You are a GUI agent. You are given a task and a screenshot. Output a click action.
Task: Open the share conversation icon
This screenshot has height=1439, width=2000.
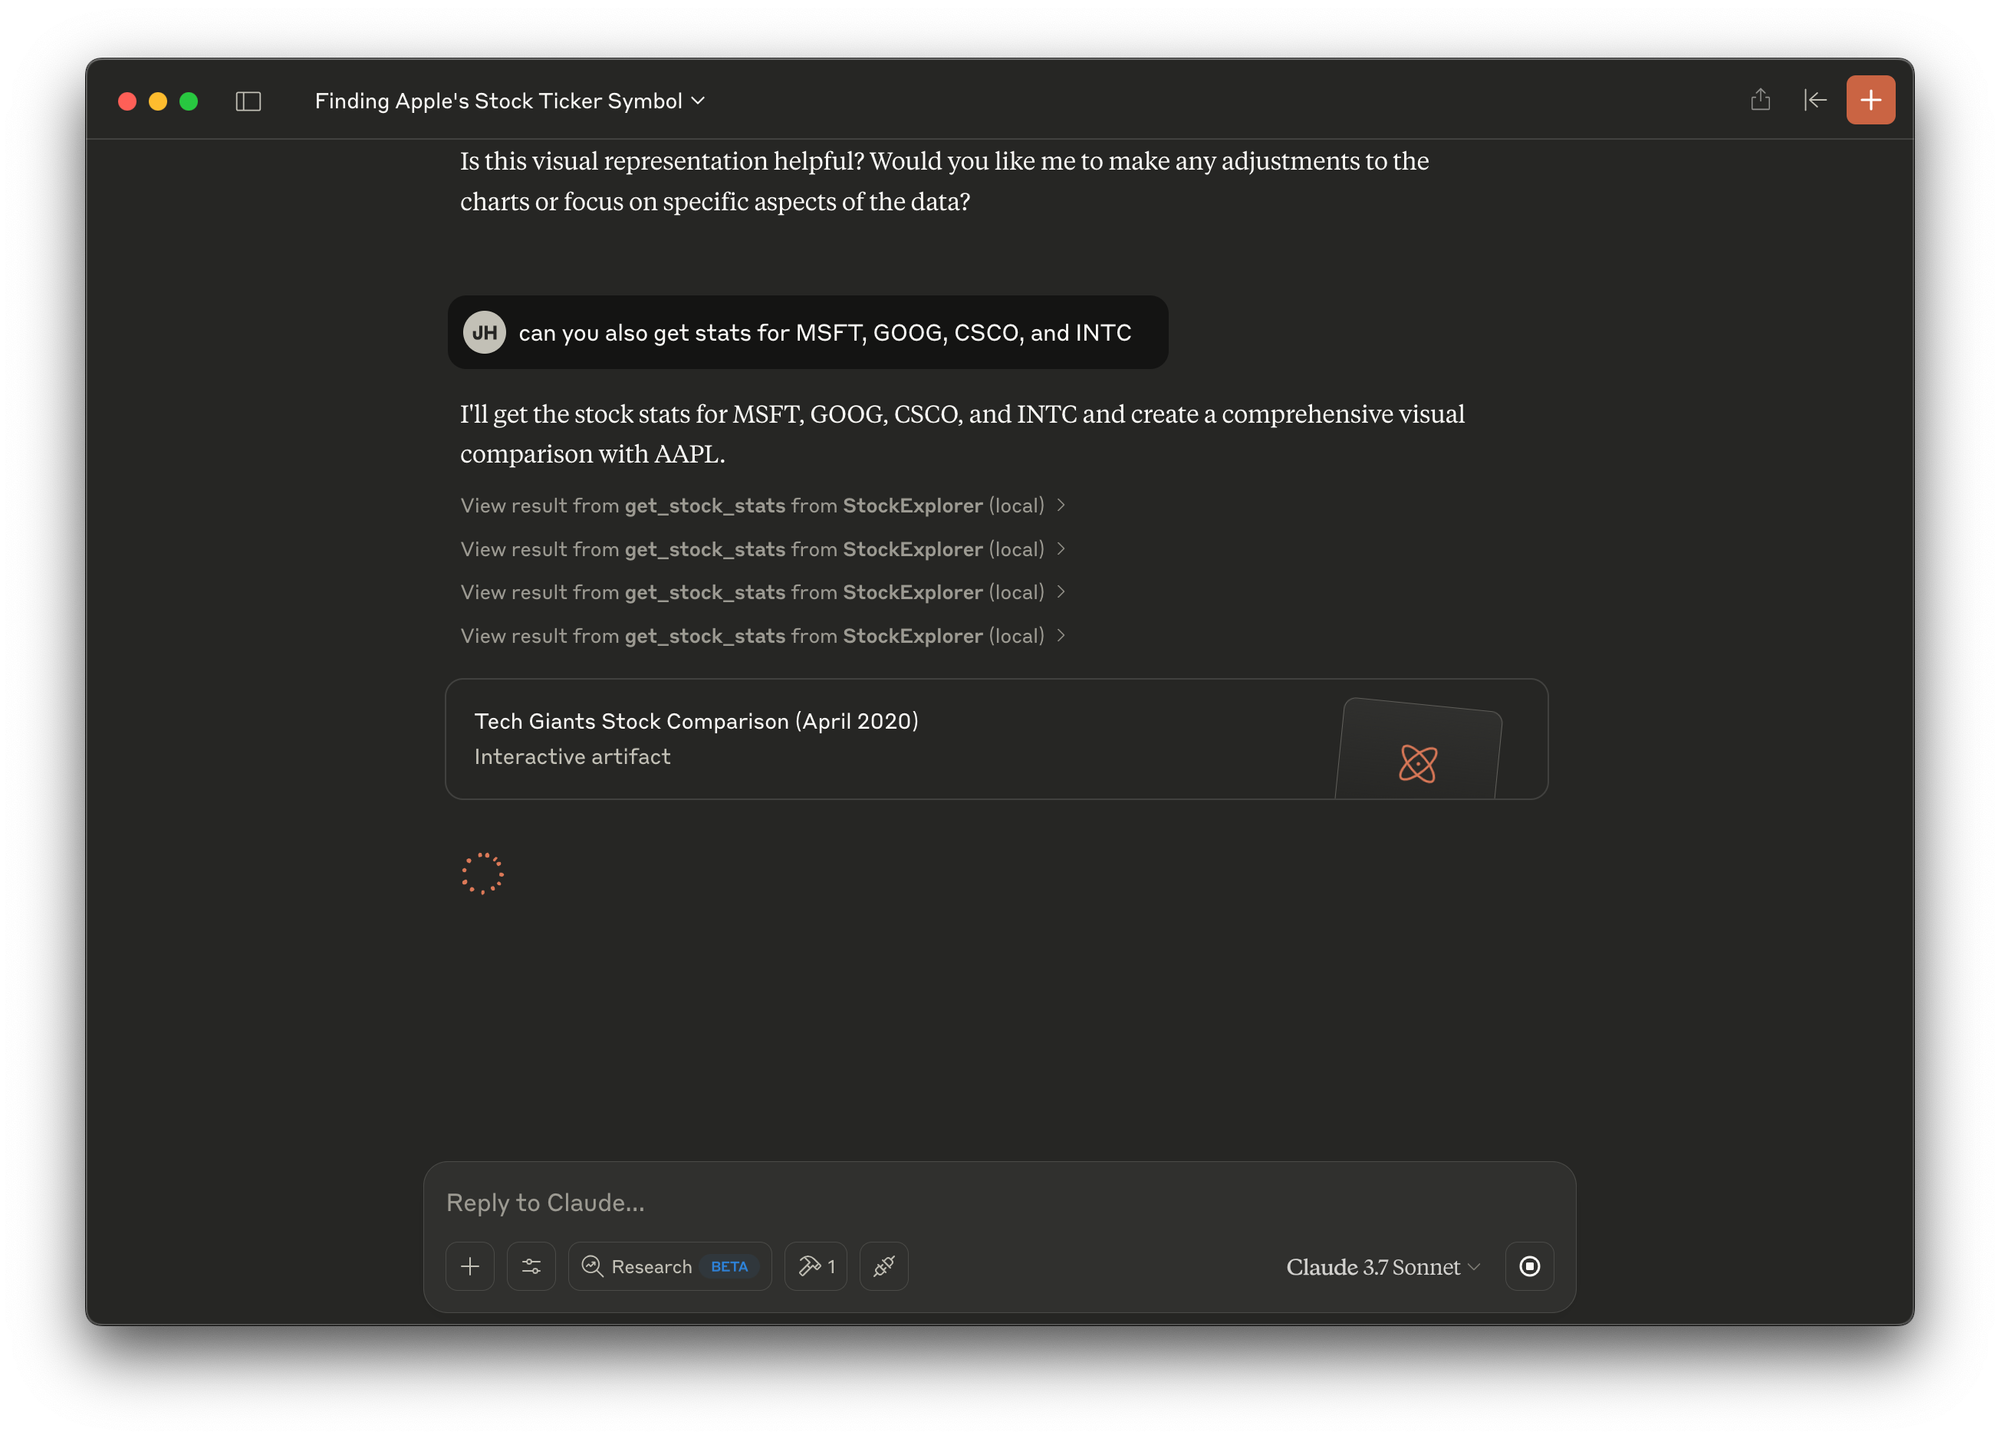click(1760, 100)
